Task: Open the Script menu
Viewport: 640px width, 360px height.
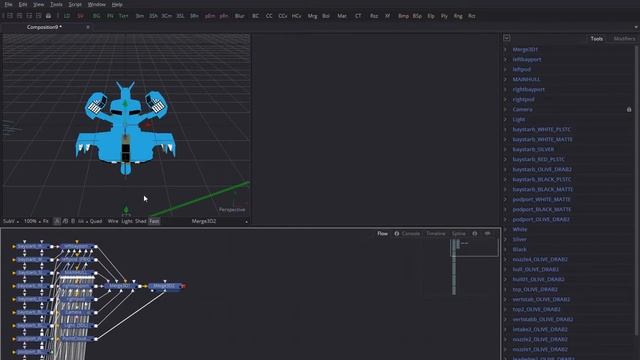Action: pyautogui.click(x=75, y=4)
